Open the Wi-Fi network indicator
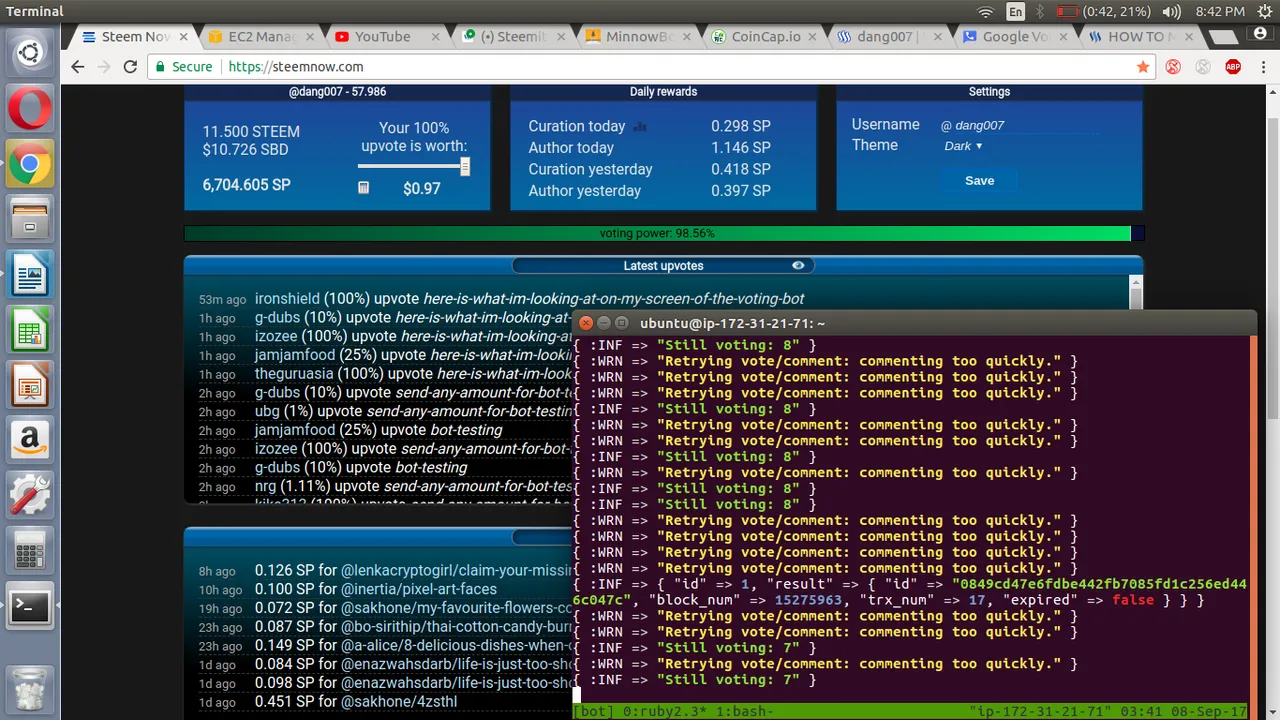 pos(986,12)
